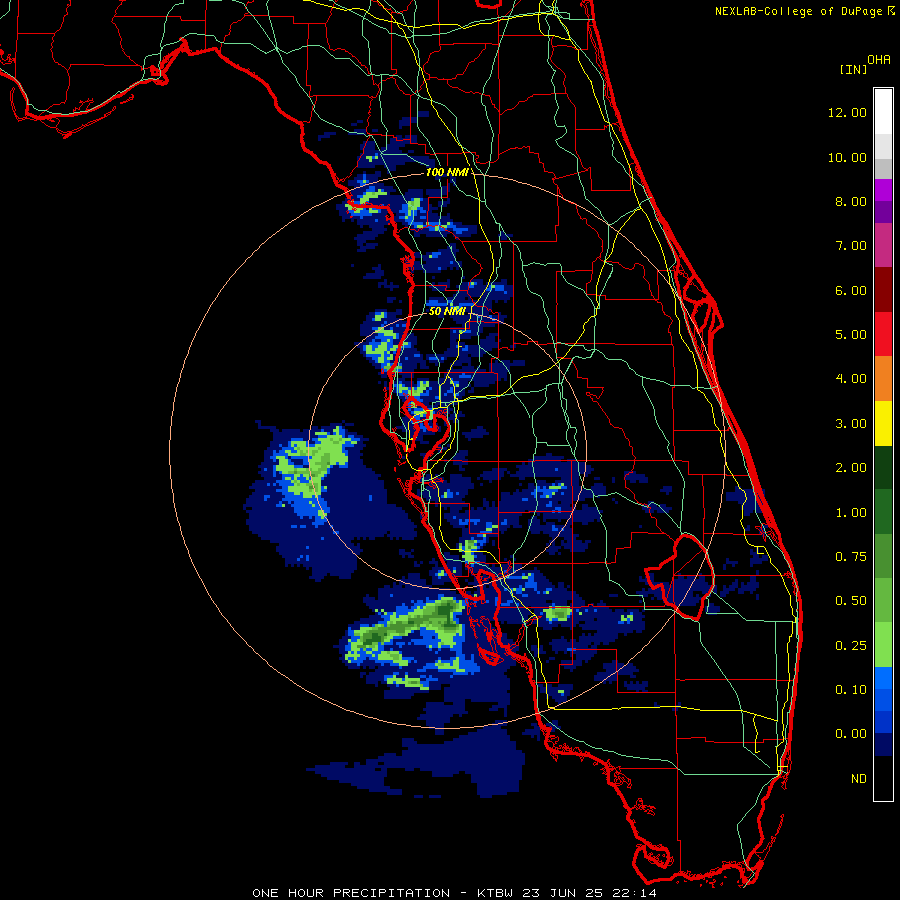Image resolution: width=900 pixels, height=900 pixels.
Task: Click the 0.10 legend value
Action: coord(851,690)
